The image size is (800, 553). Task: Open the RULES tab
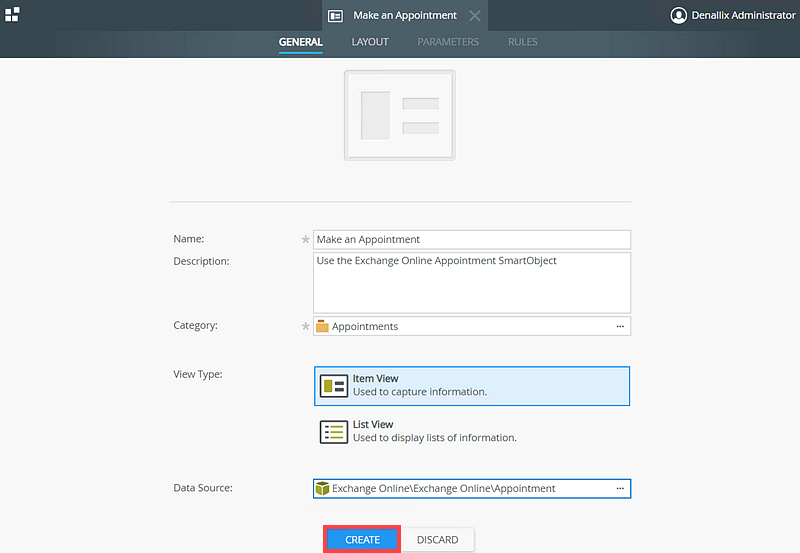pyautogui.click(x=522, y=42)
